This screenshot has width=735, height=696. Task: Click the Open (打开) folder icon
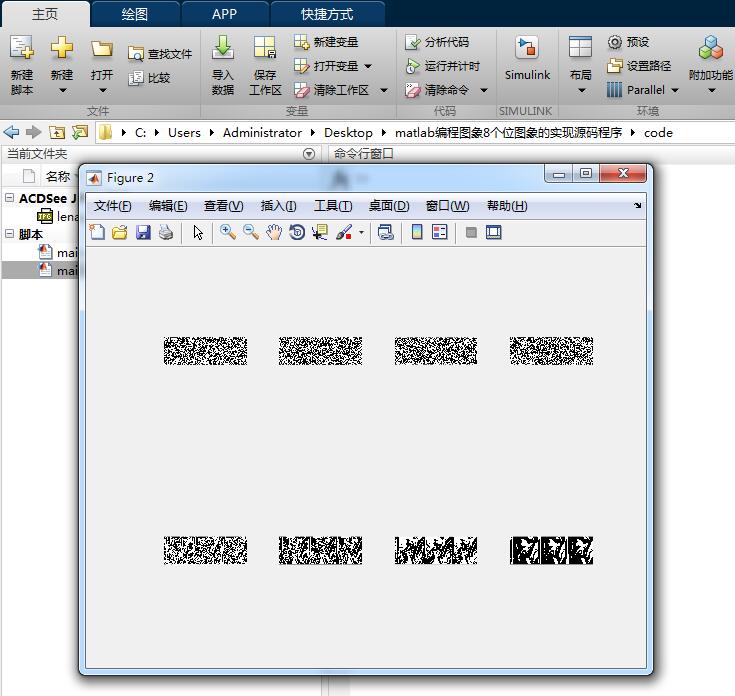pos(102,49)
